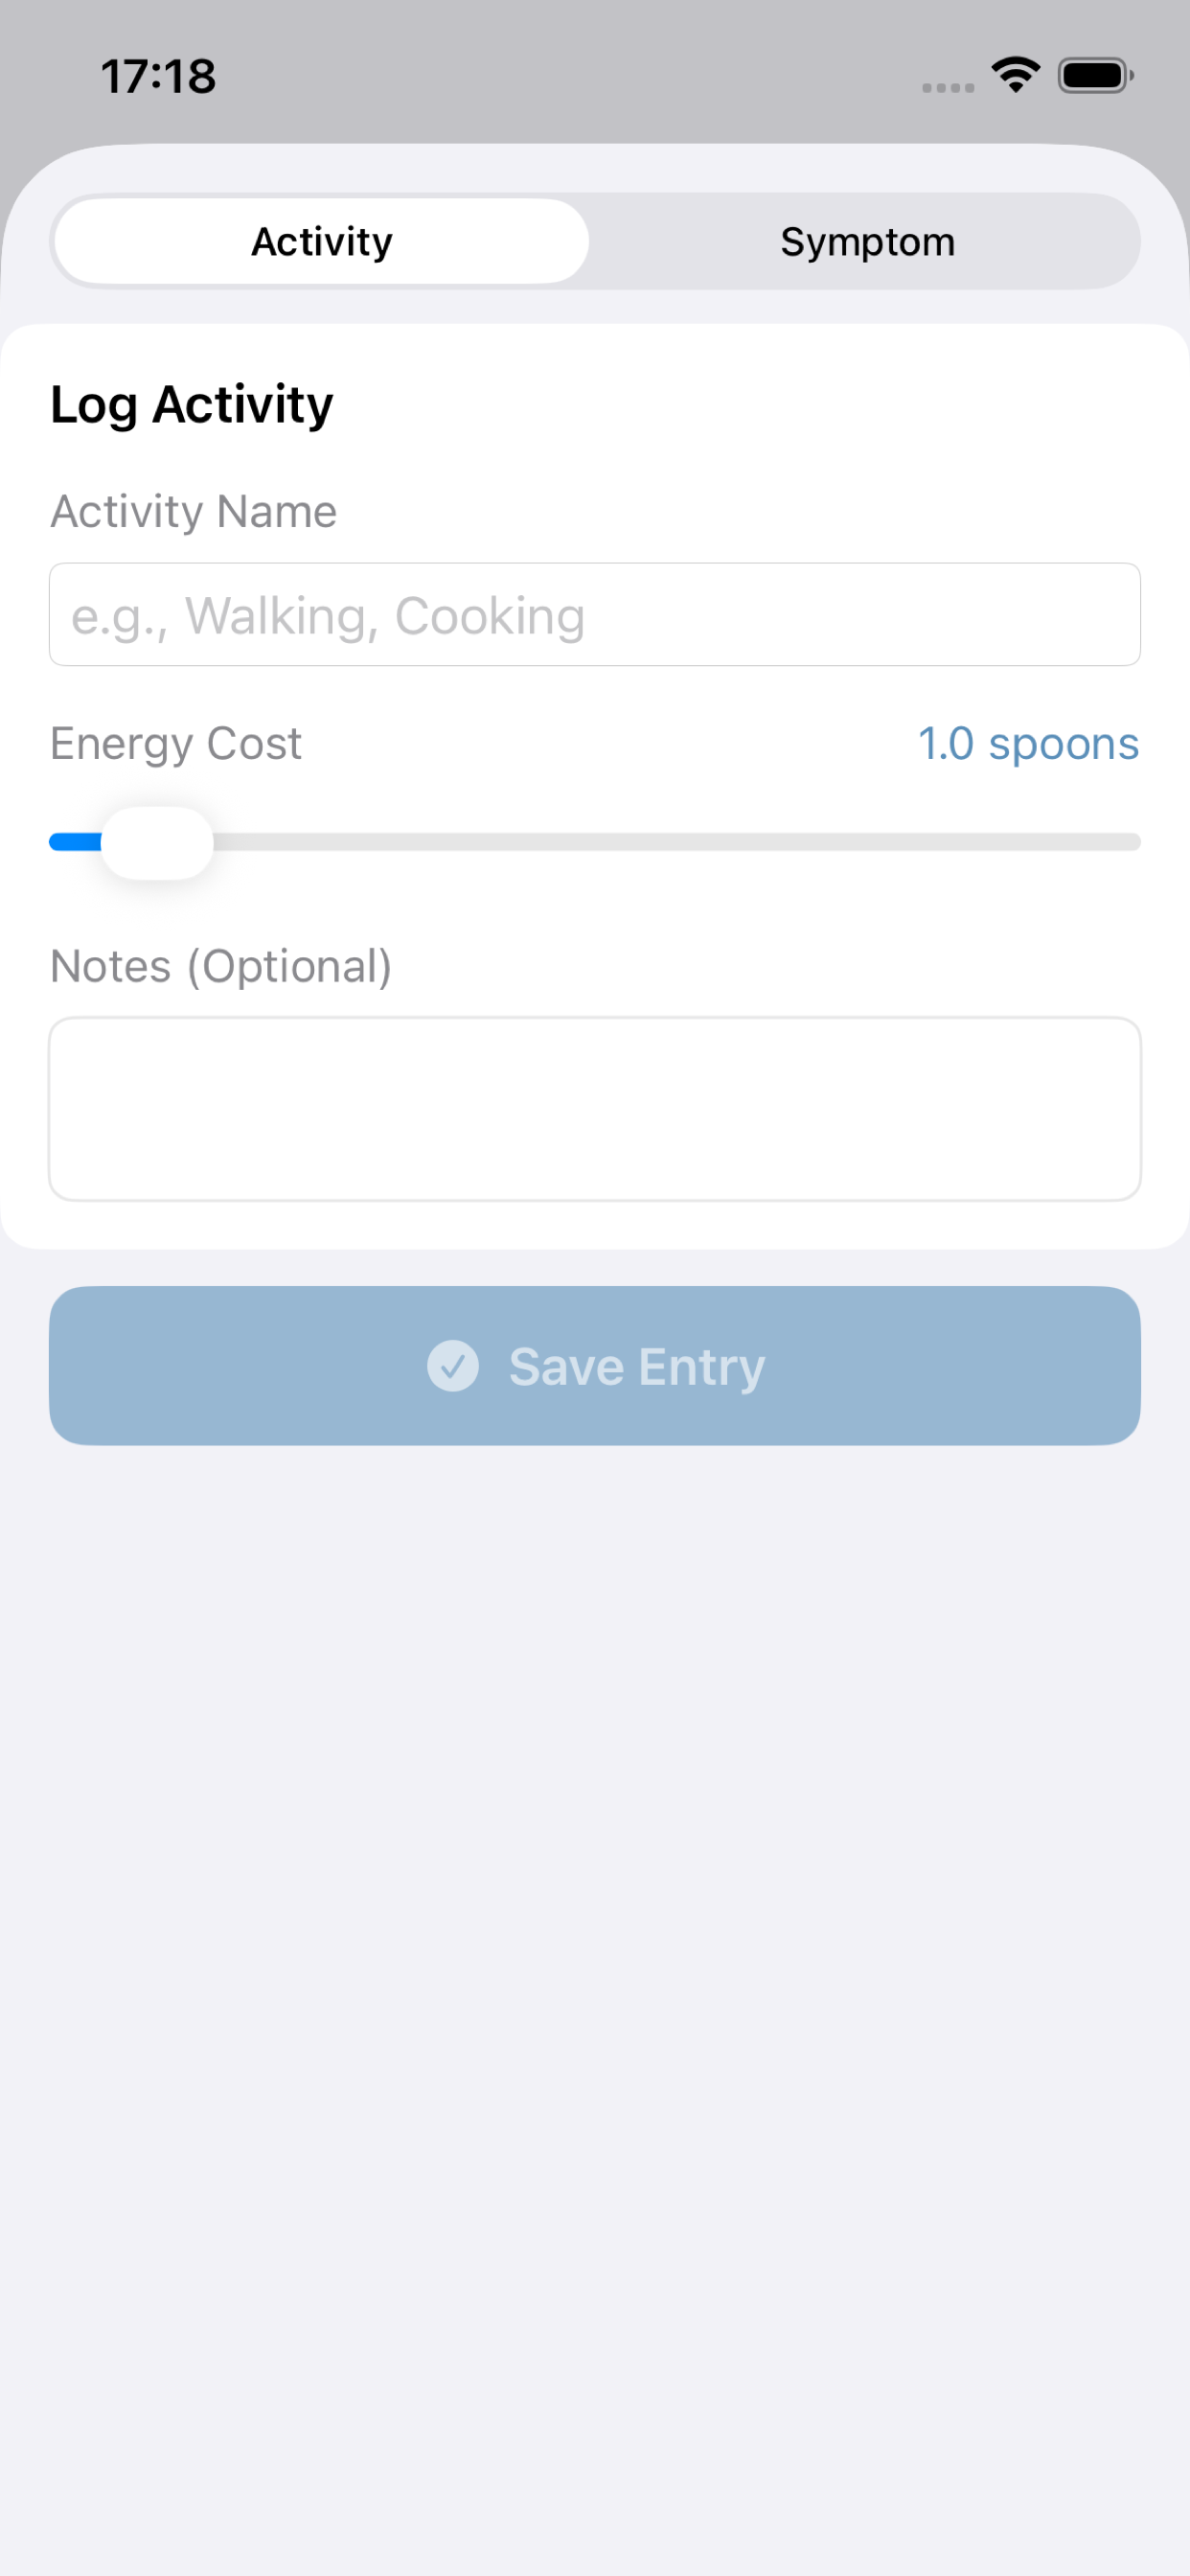1190x2576 pixels.
Task: Select the Activity tab
Action: [322, 242]
